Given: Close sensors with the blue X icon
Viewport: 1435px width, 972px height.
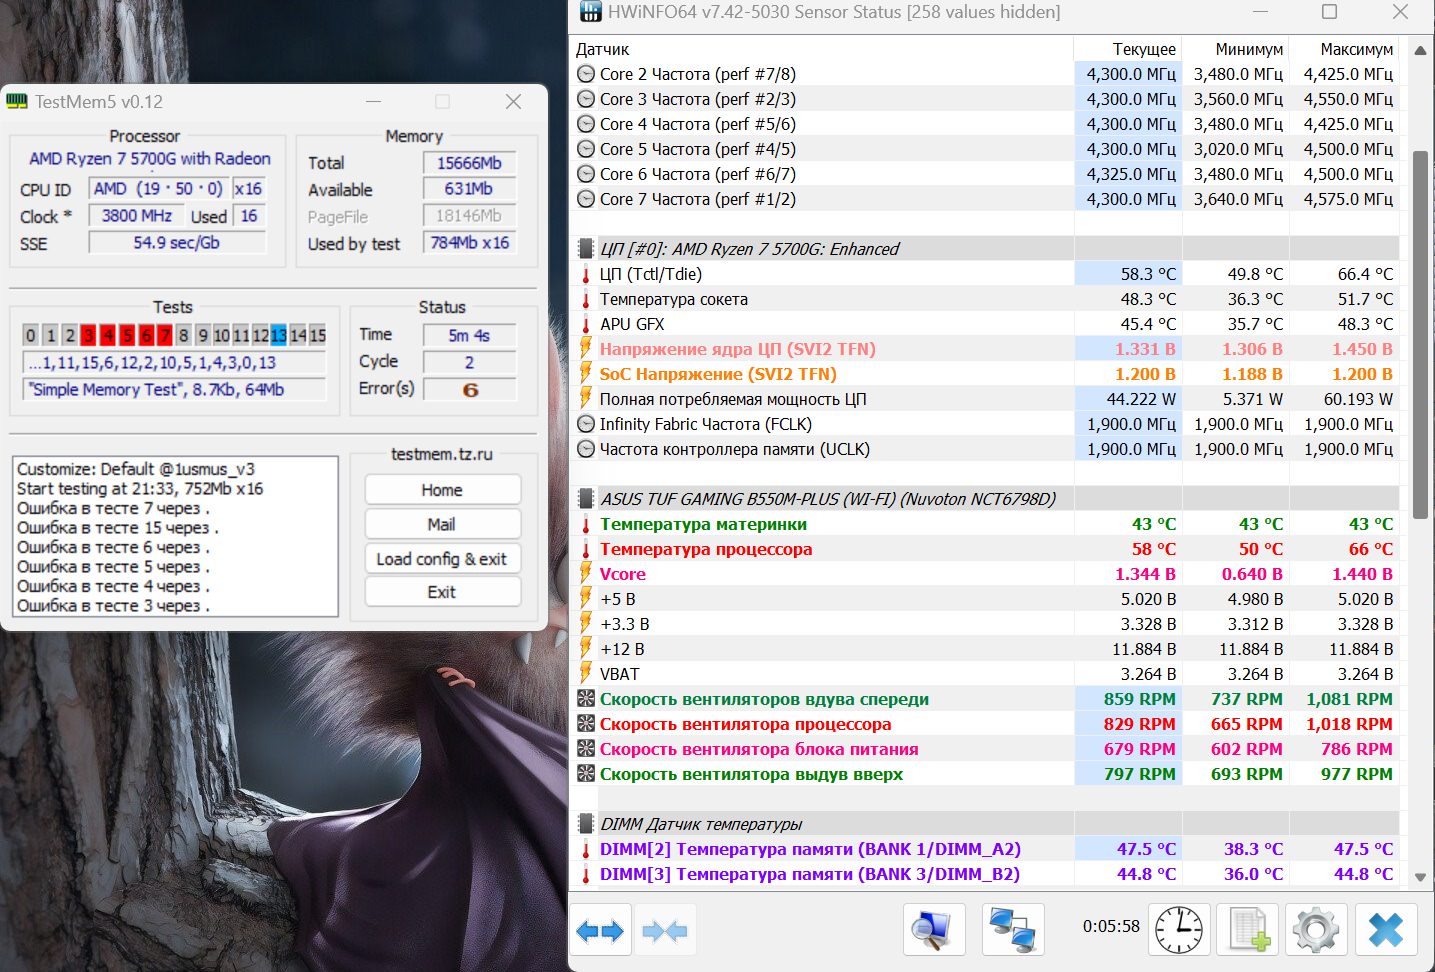Looking at the screenshot, I should click(x=1386, y=931).
